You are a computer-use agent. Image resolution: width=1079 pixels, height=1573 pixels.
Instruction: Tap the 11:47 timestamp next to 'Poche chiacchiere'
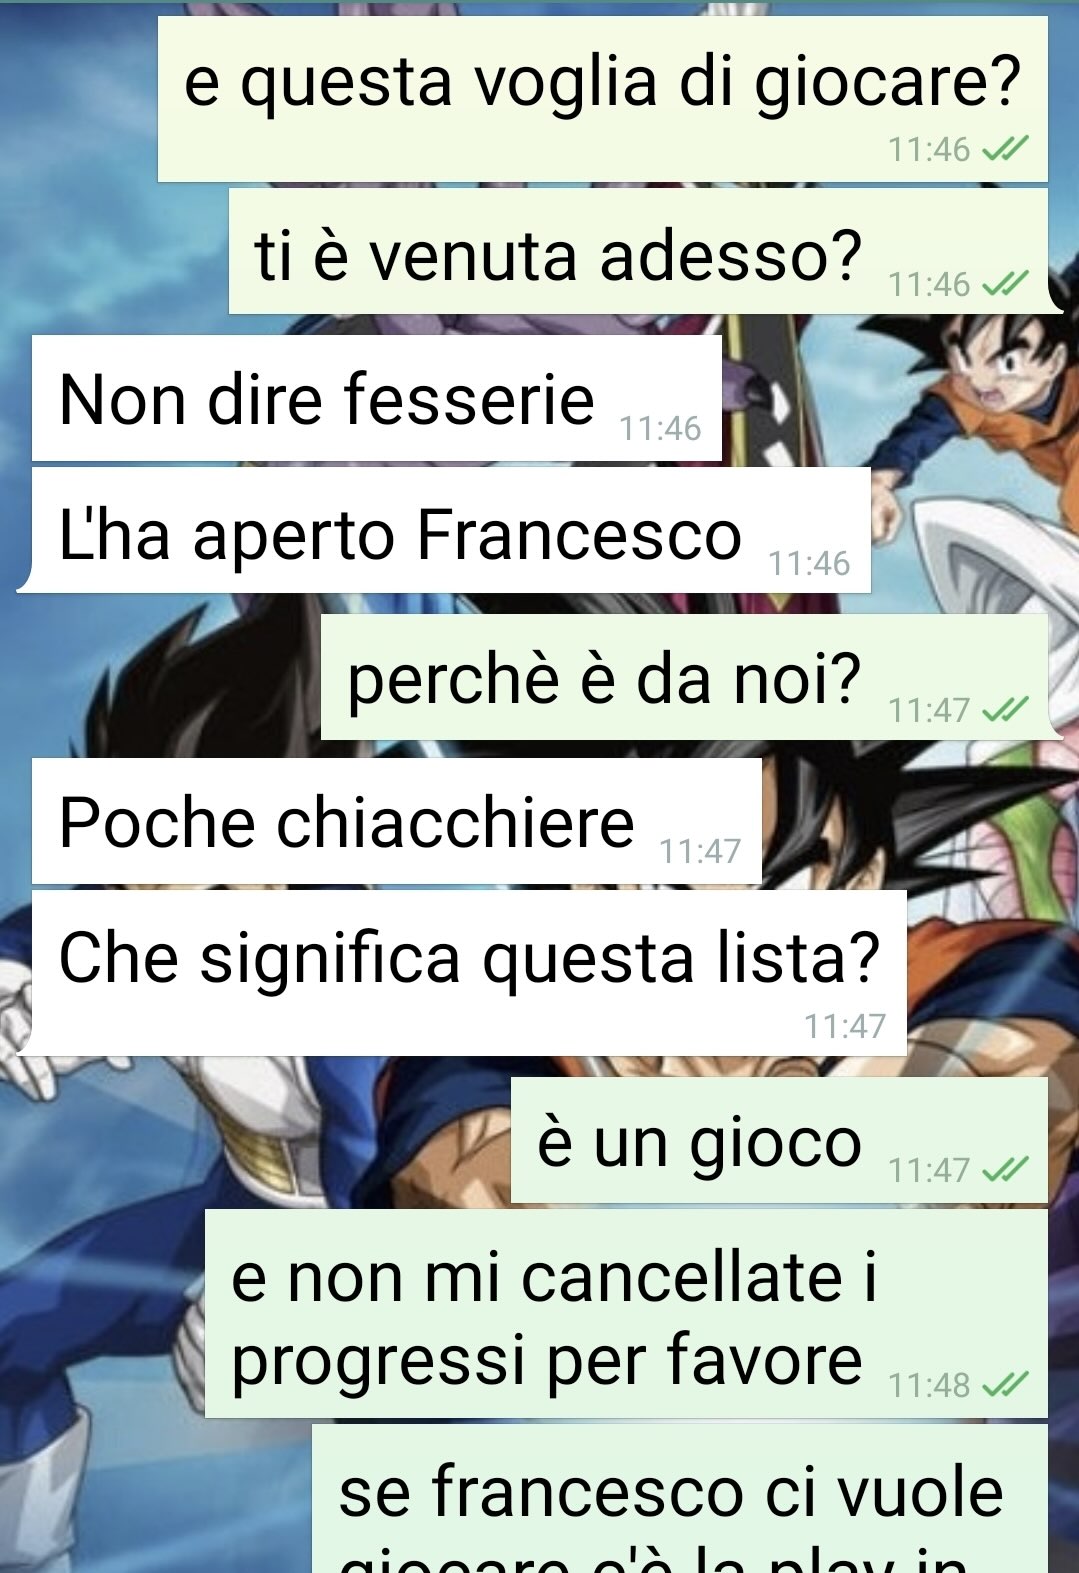click(x=700, y=851)
